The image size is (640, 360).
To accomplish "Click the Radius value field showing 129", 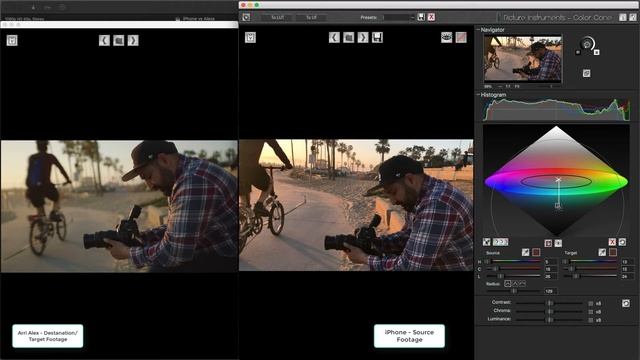I will tap(550, 291).
